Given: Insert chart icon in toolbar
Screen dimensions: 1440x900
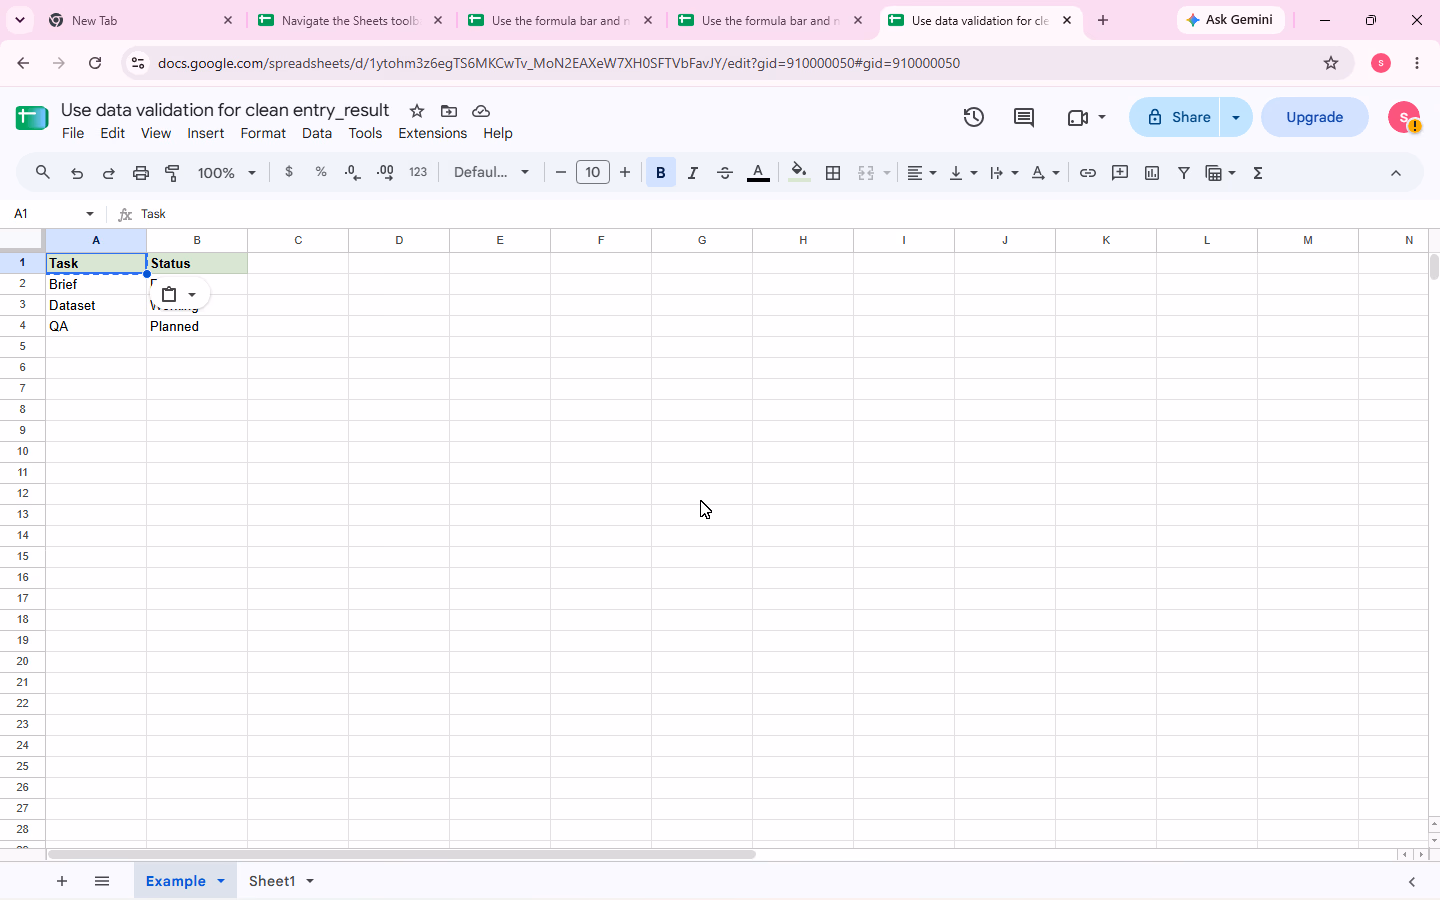Looking at the screenshot, I should (1152, 173).
